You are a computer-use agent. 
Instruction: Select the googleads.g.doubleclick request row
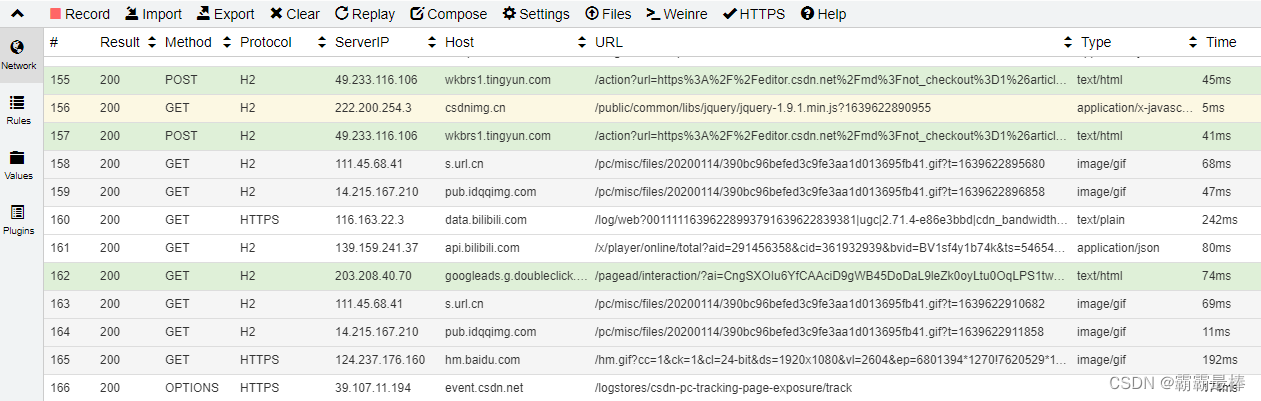[x=652, y=276]
